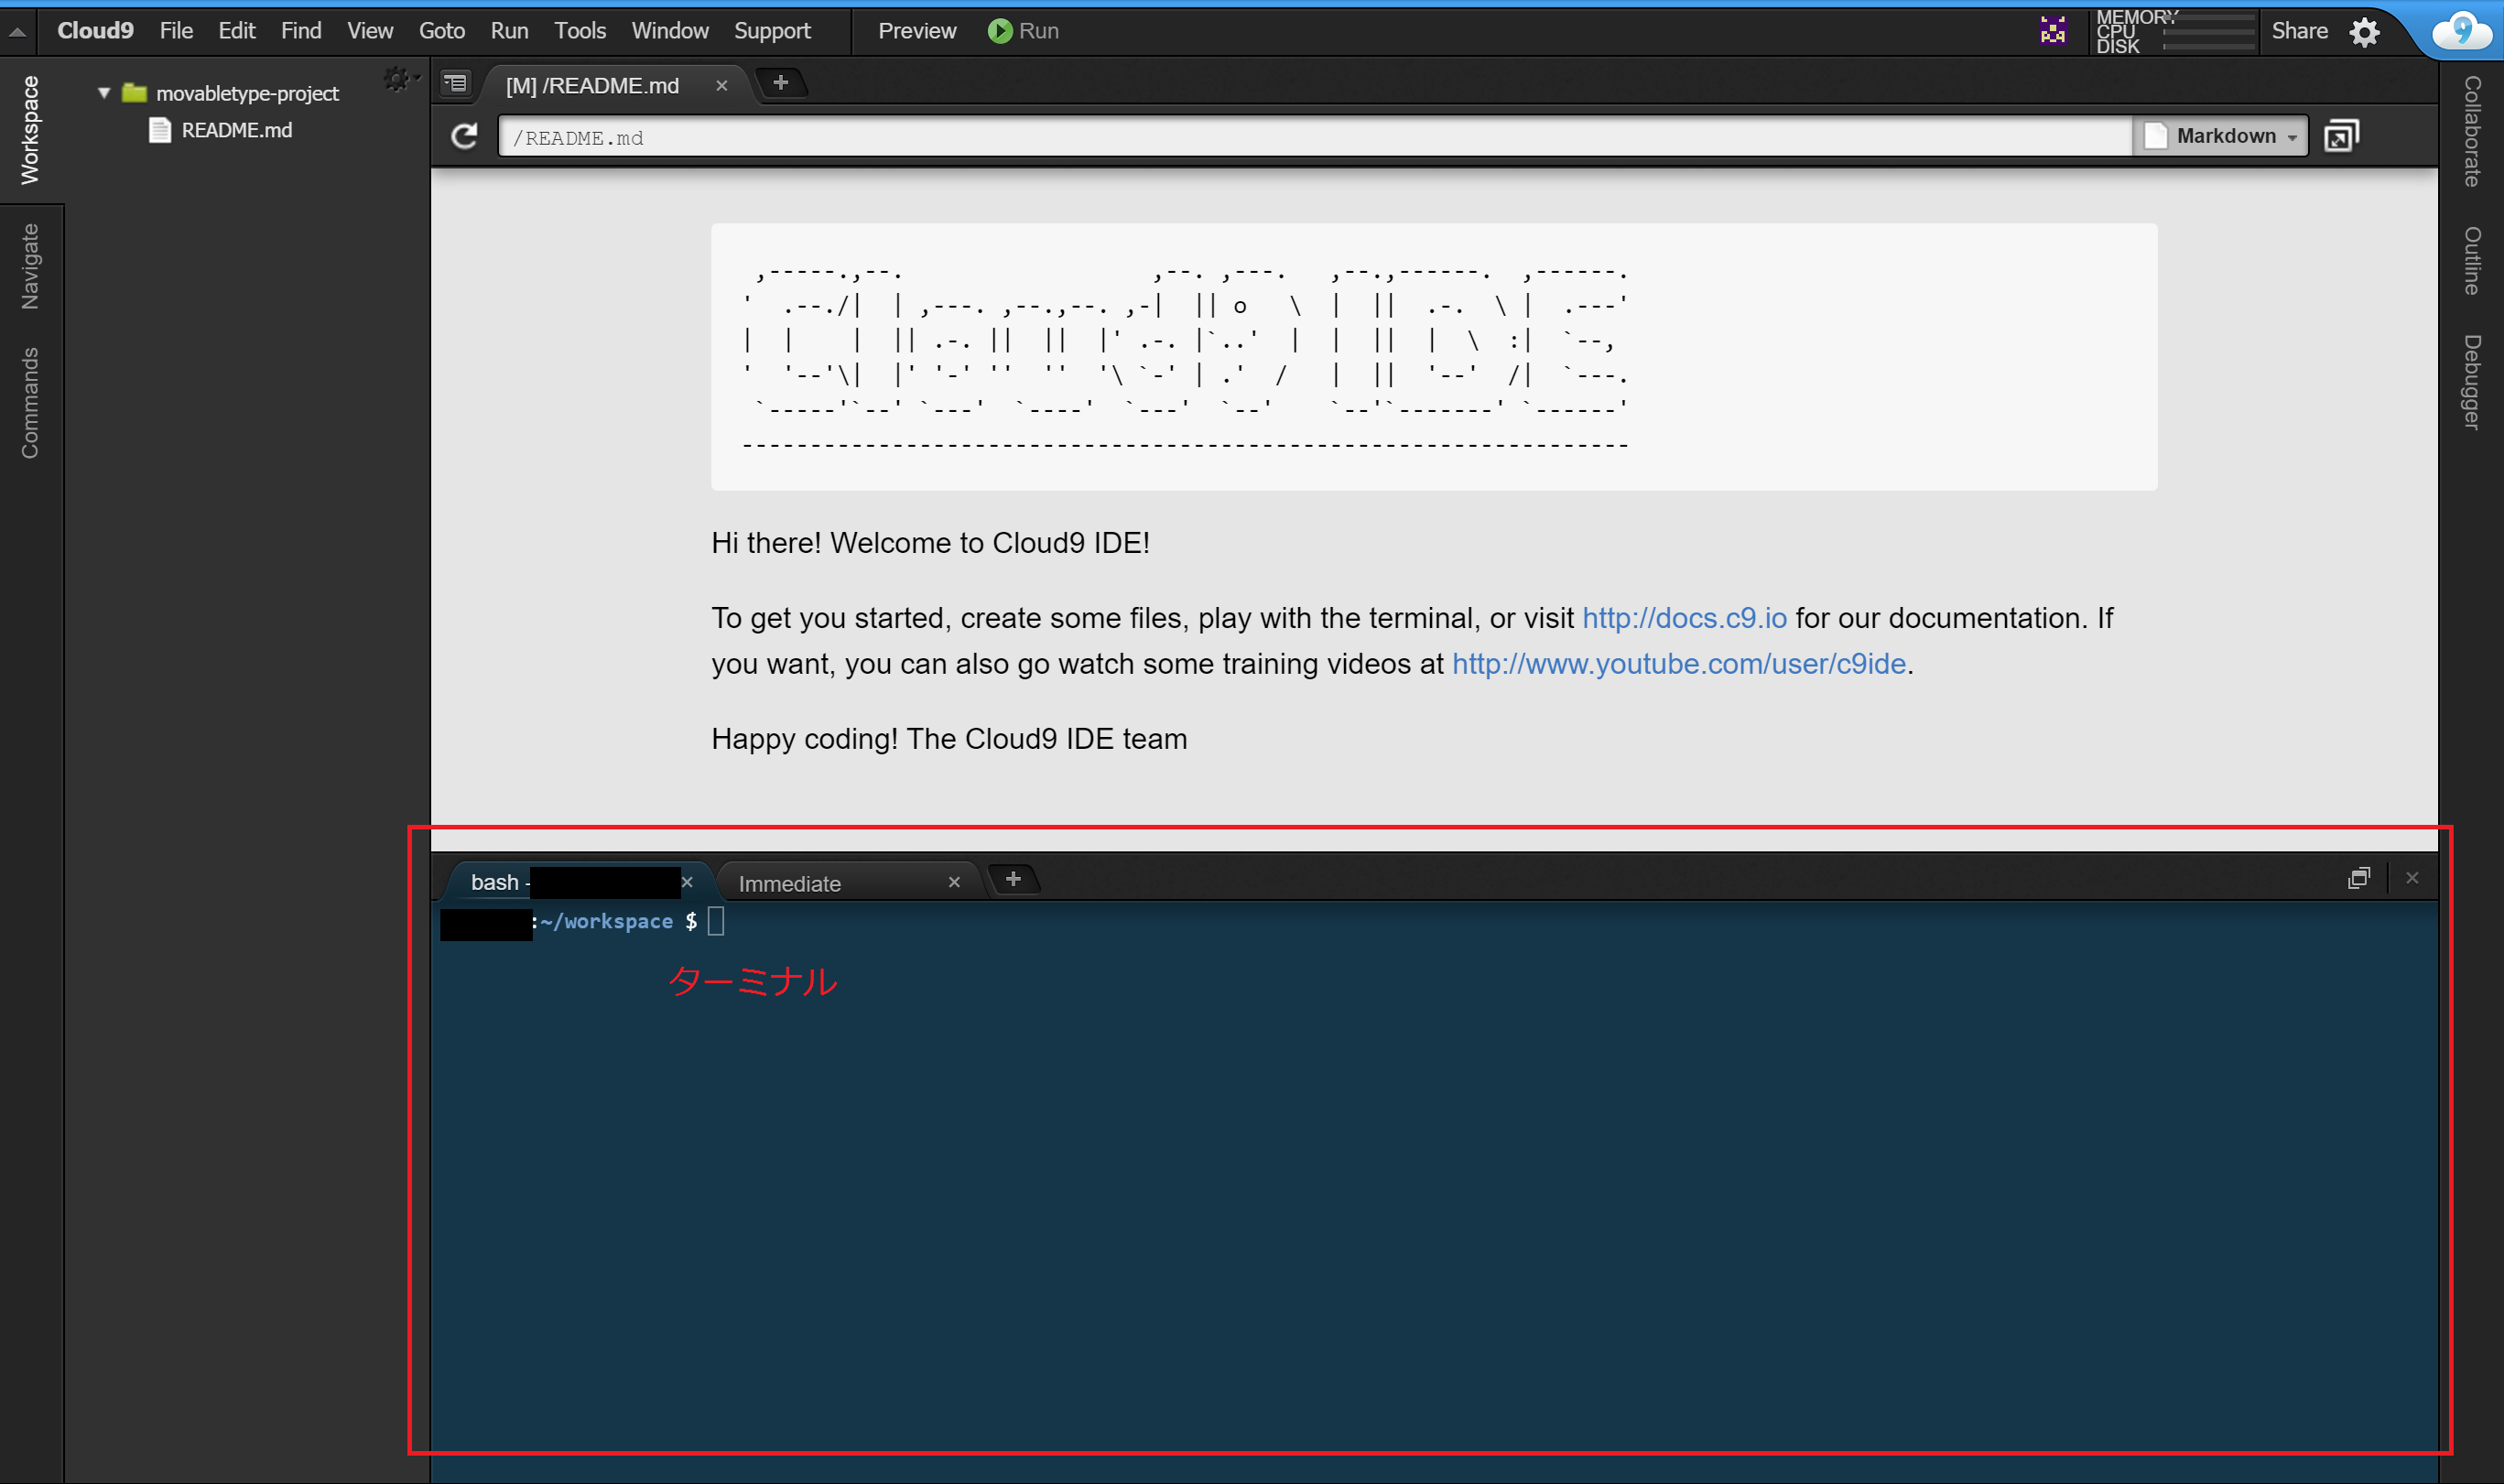
Task: Maximize the console panel icon
Action: [x=2358, y=878]
